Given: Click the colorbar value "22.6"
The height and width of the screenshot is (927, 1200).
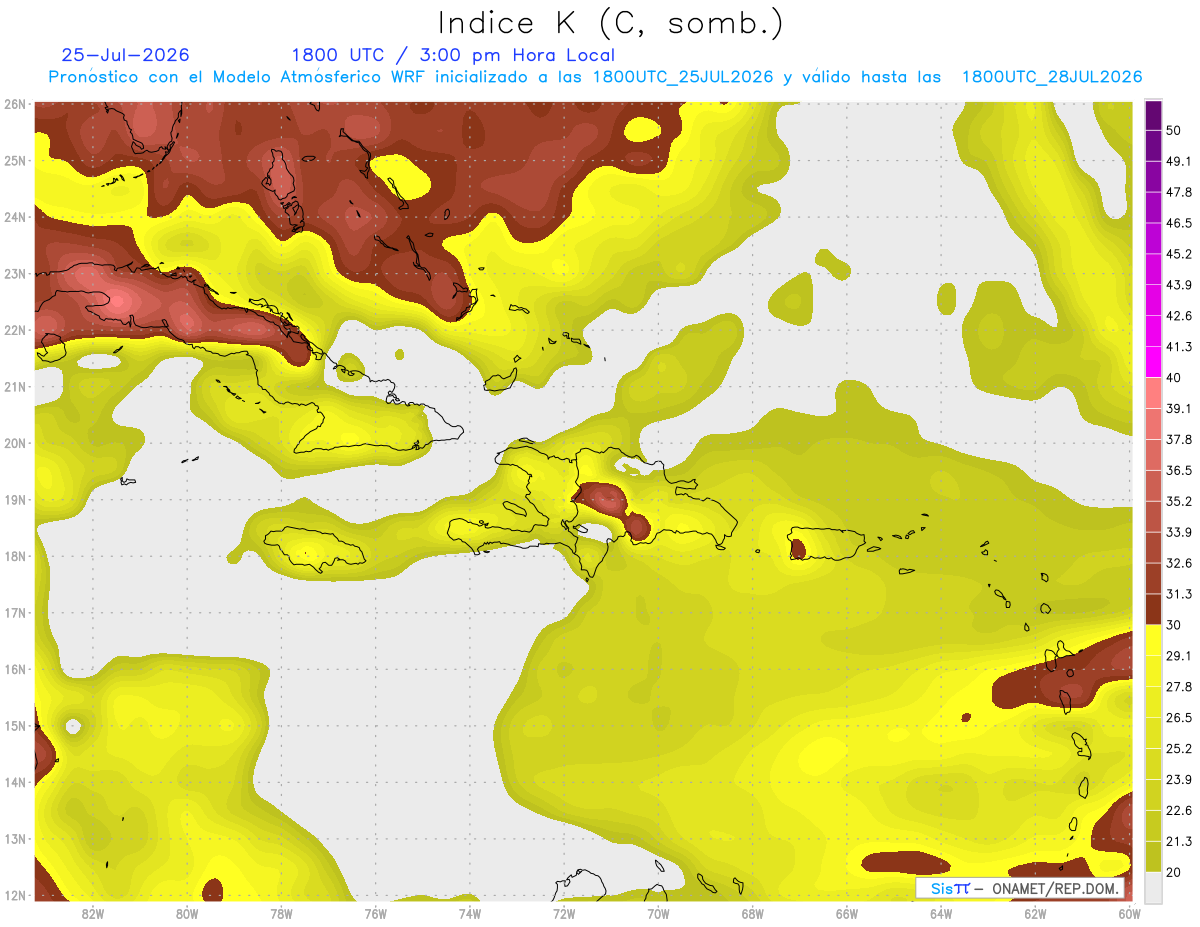Looking at the screenshot, I should [1179, 810].
